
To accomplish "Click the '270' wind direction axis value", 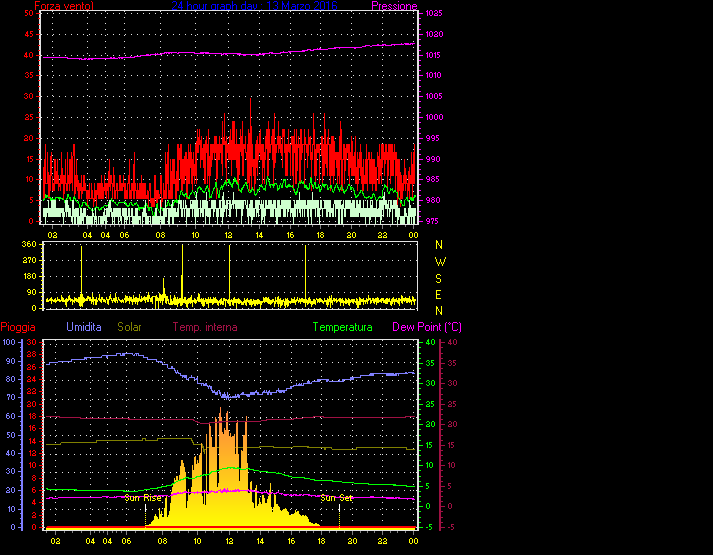I will tap(29, 260).
